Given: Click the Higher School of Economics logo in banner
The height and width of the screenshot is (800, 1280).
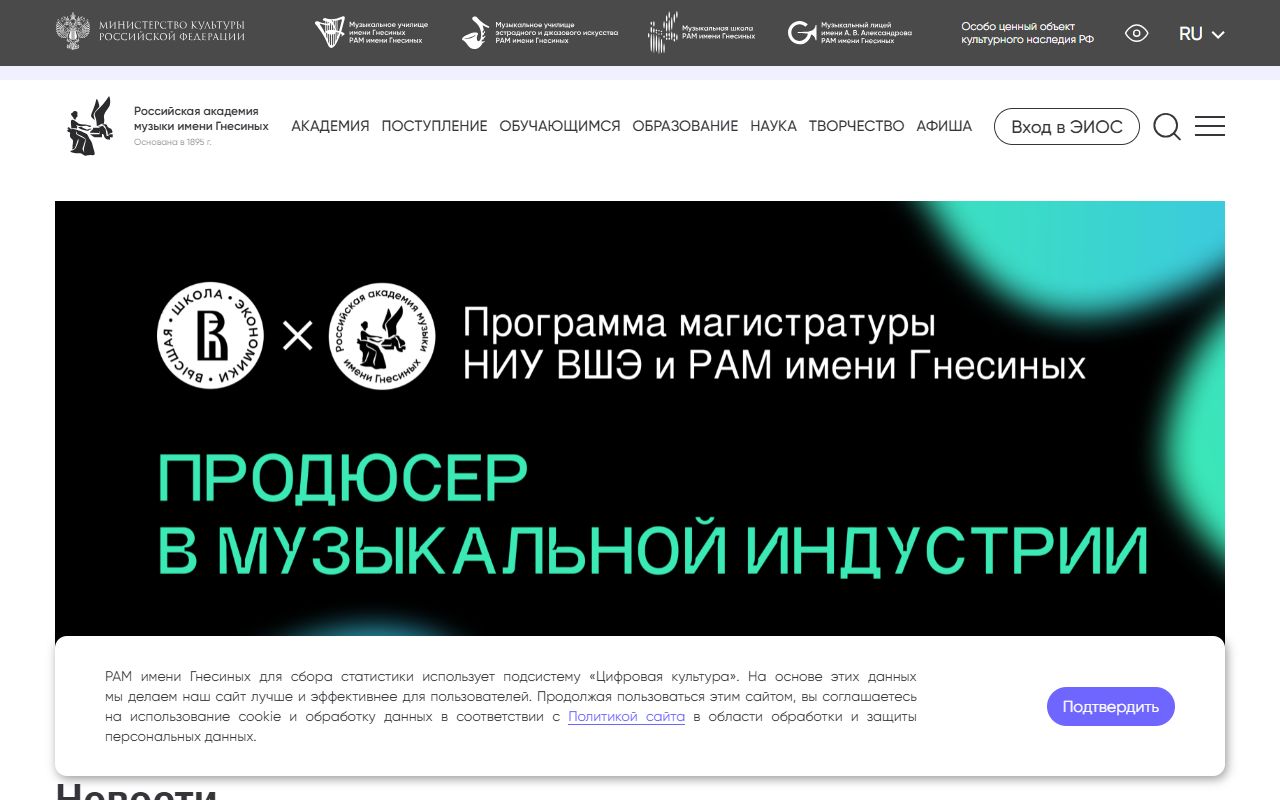Looking at the screenshot, I should tap(211, 337).
